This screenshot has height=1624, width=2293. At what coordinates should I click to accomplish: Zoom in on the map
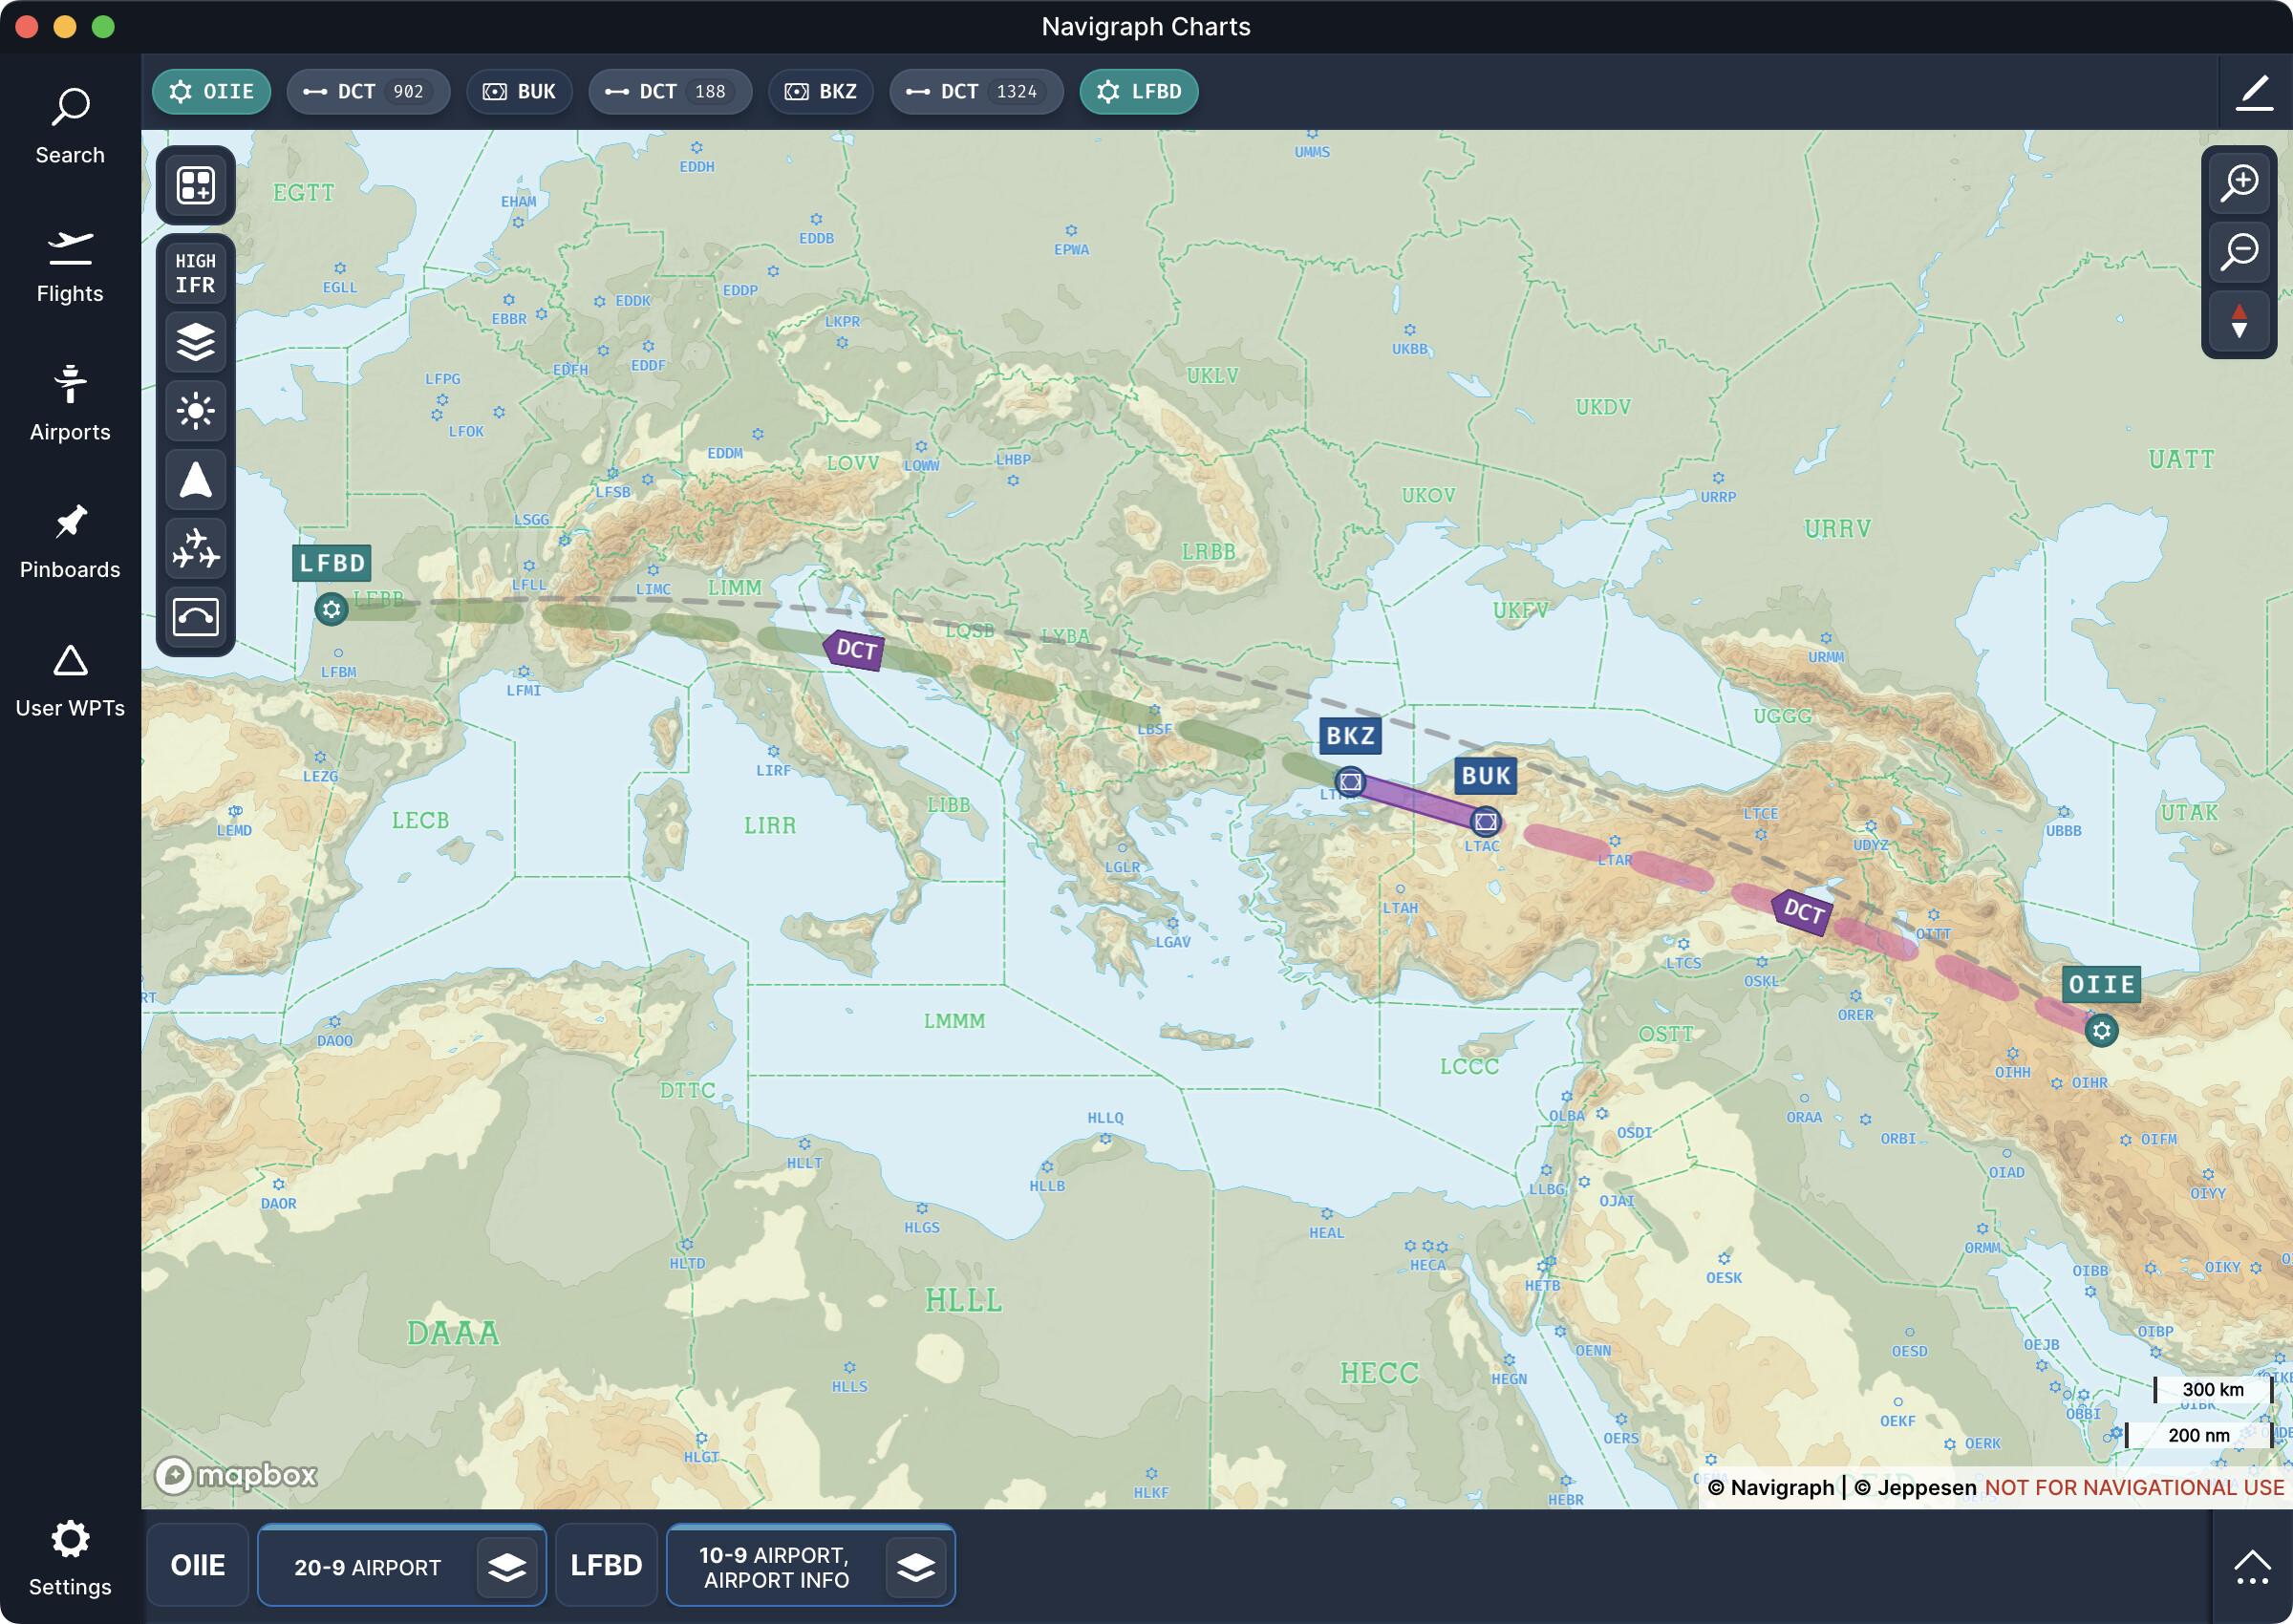[2240, 184]
